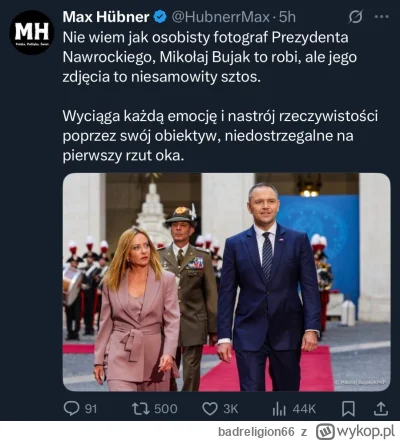The image size is (400, 441).
Task: Click the reply speech bubble icon
Action: click(71, 408)
